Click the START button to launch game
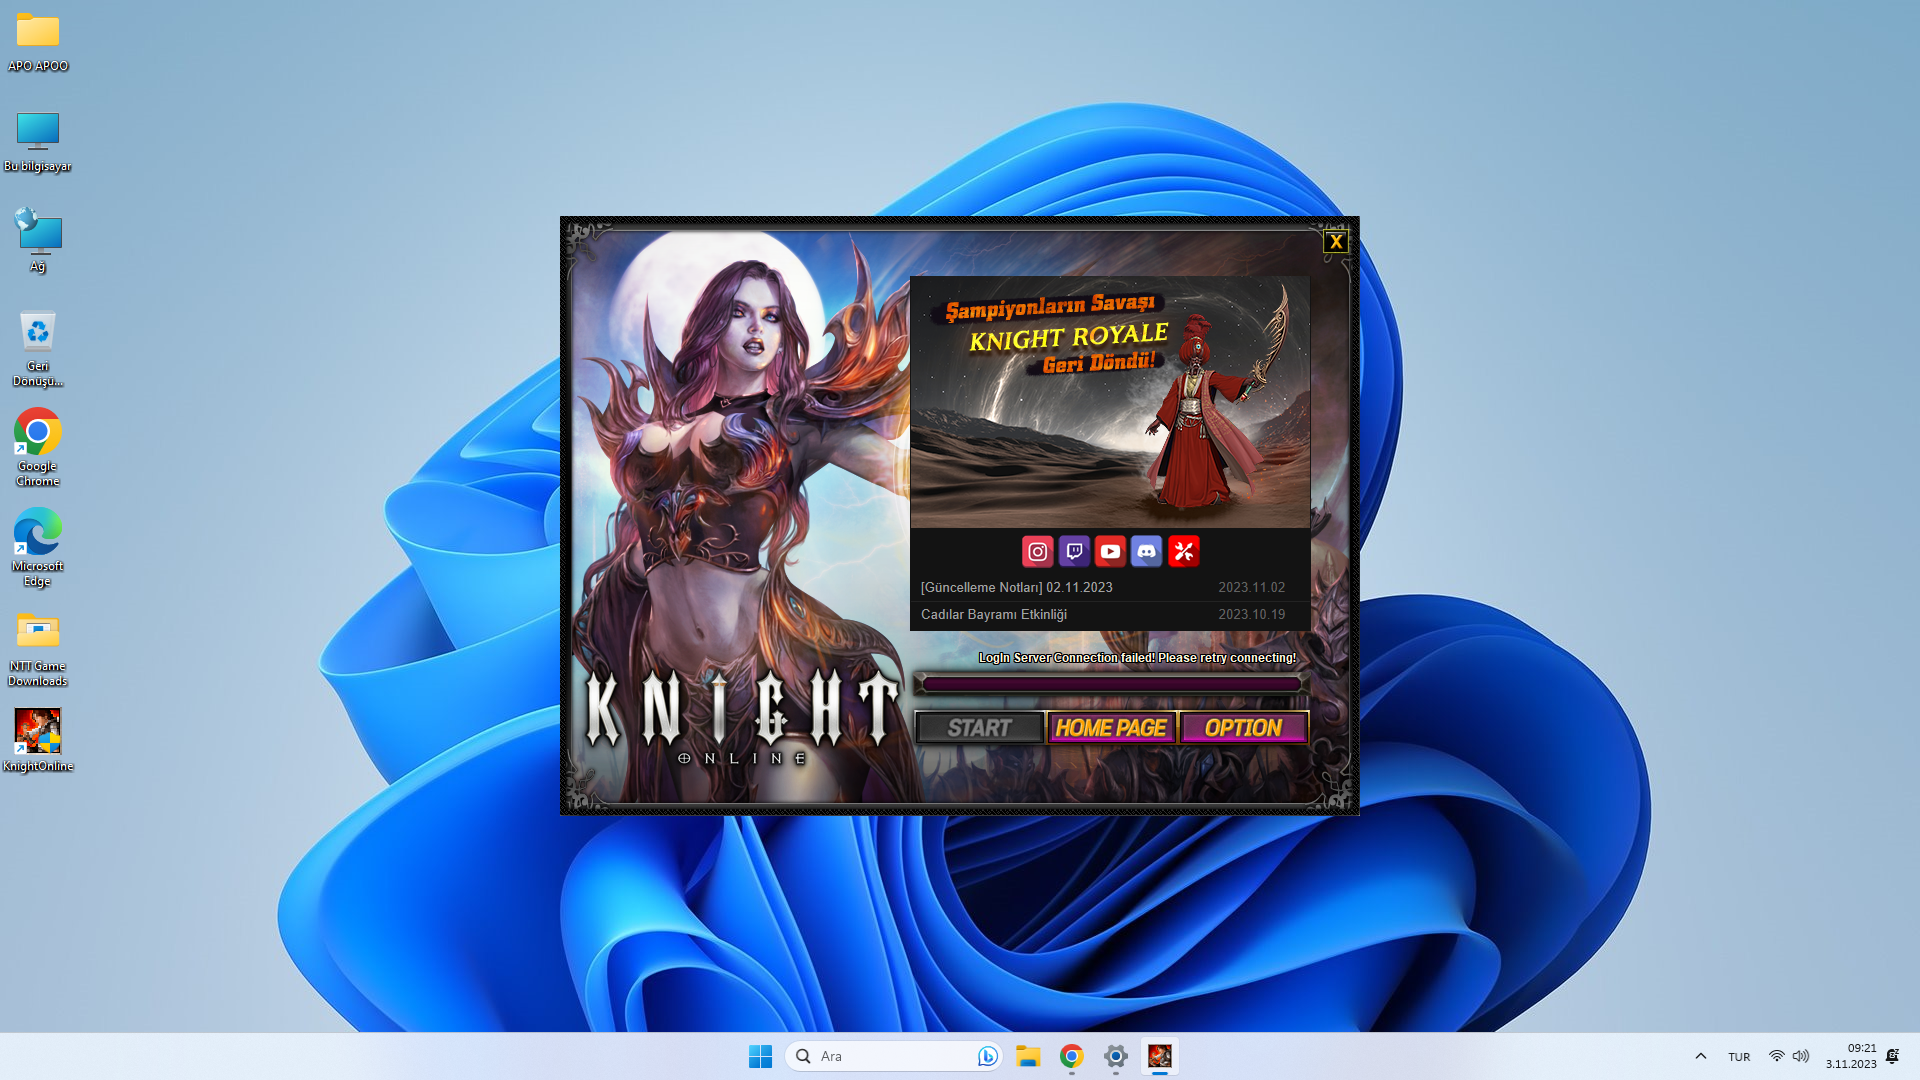The height and width of the screenshot is (1080, 1920). coord(978,727)
